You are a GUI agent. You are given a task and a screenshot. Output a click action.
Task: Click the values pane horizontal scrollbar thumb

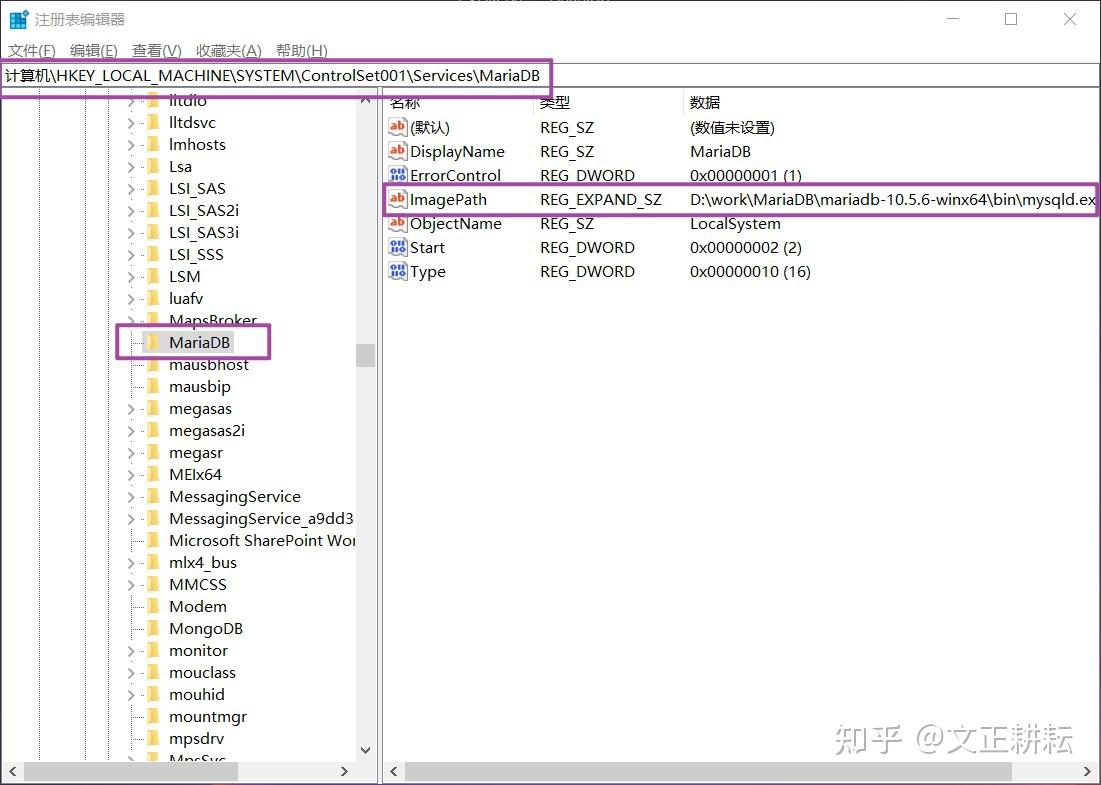(x=708, y=771)
